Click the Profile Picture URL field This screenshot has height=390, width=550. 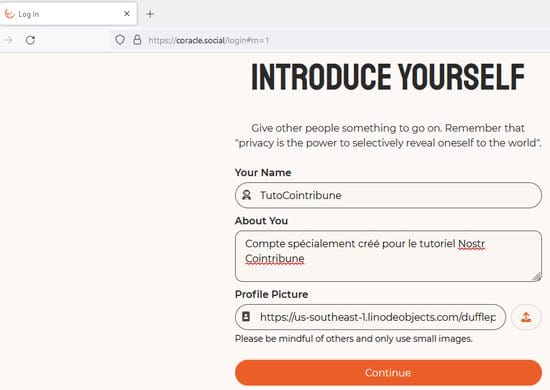click(370, 317)
